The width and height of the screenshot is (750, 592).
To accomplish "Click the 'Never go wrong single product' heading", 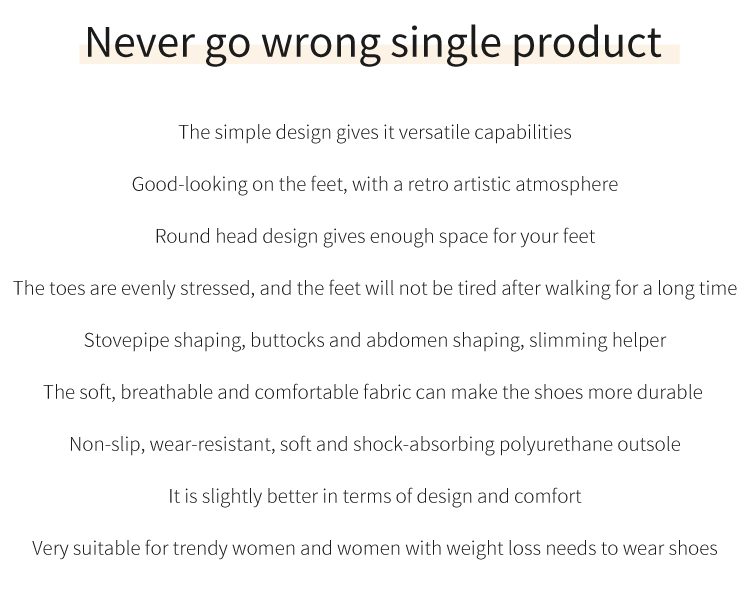I will [x=373, y=42].
